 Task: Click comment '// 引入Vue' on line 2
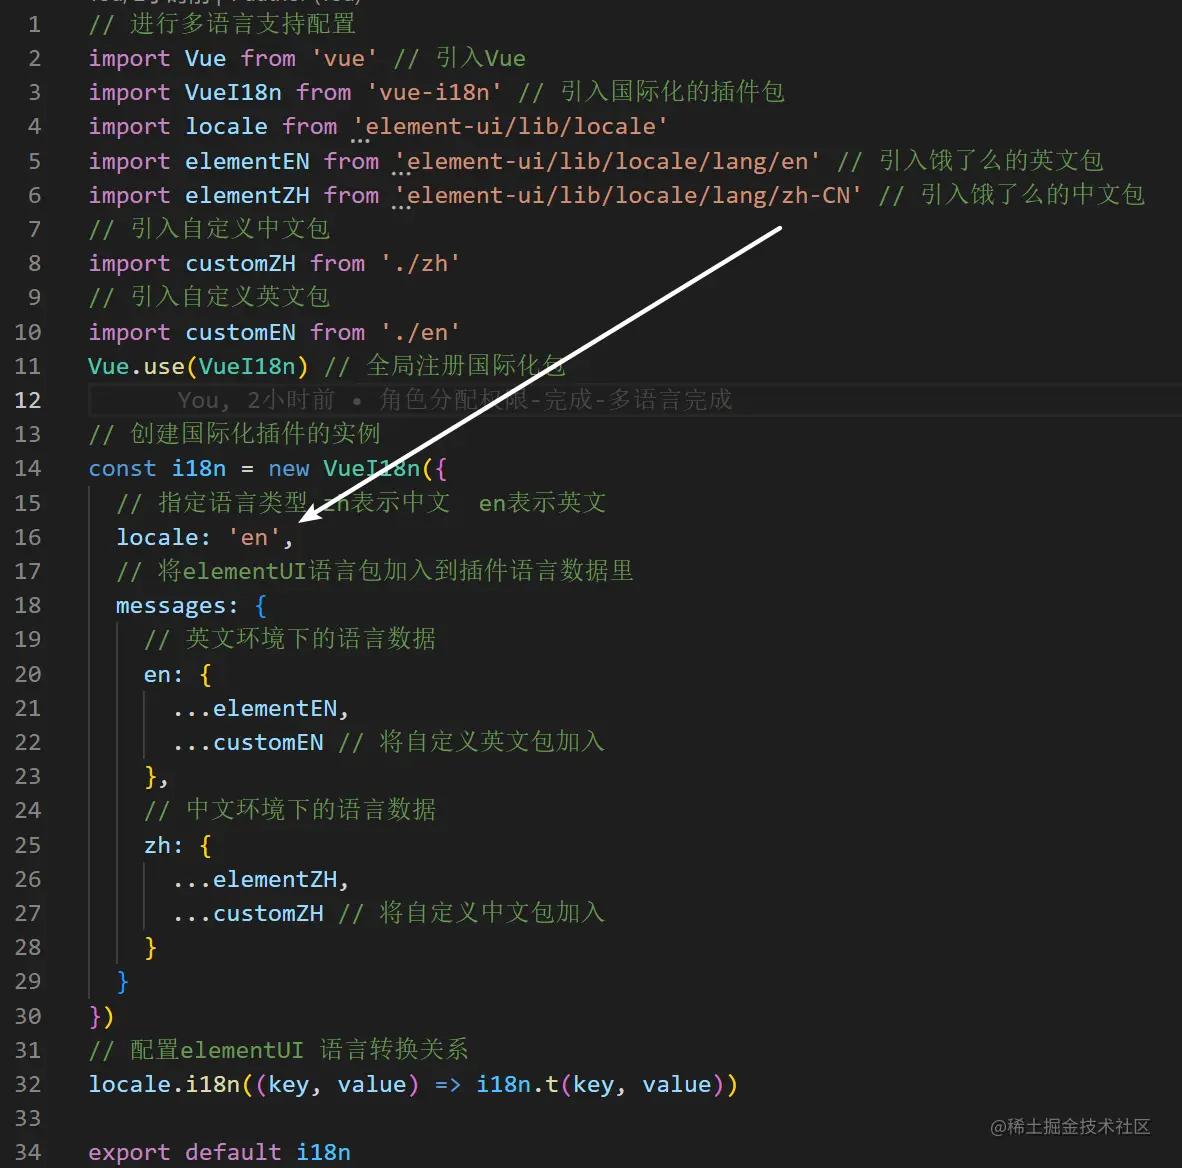460,58
